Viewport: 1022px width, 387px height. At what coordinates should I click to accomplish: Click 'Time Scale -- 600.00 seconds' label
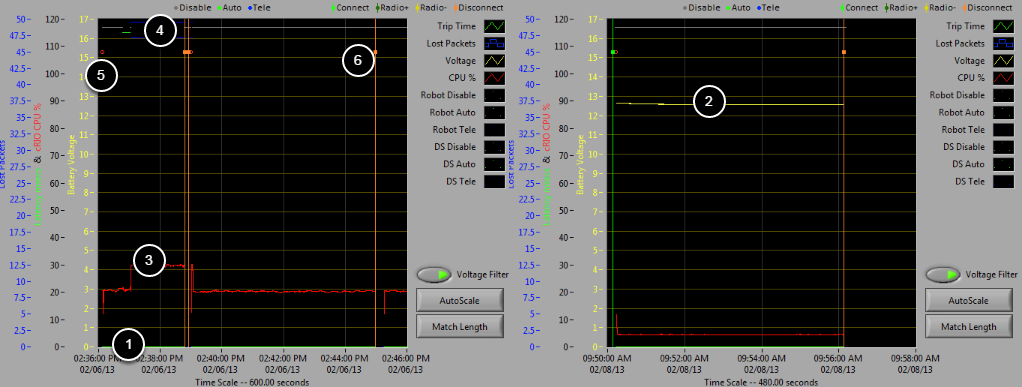252,382
